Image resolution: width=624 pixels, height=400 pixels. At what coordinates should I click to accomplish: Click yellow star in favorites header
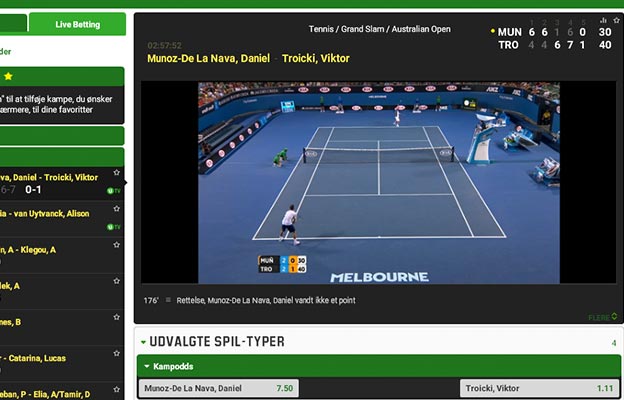8,76
